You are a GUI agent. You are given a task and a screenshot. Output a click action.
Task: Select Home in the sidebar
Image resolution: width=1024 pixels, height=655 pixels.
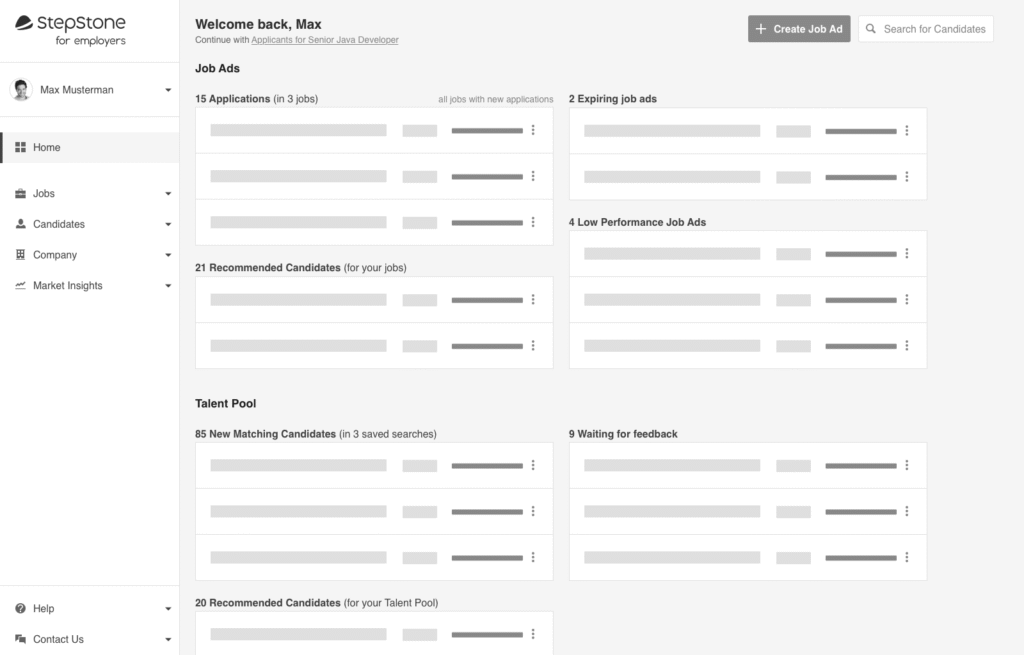pyautogui.click(x=47, y=147)
